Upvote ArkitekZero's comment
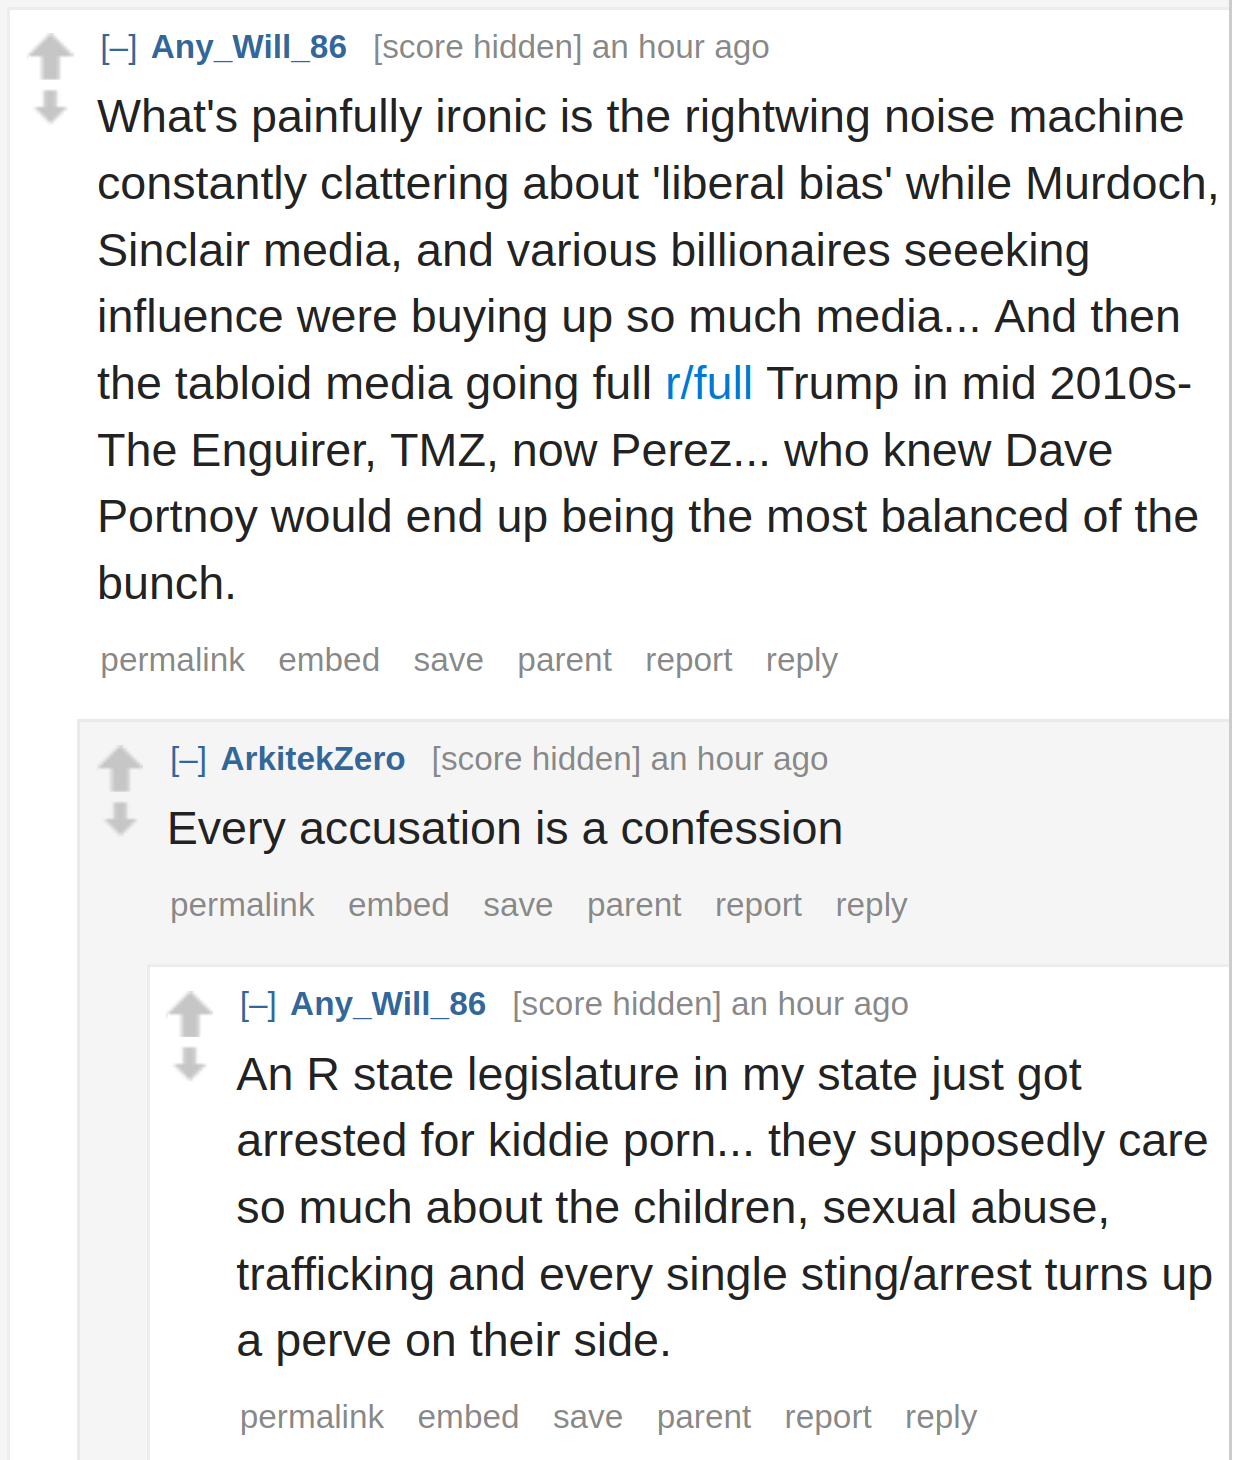The width and height of the screenshot is (1246, 1460). [120, 769]
